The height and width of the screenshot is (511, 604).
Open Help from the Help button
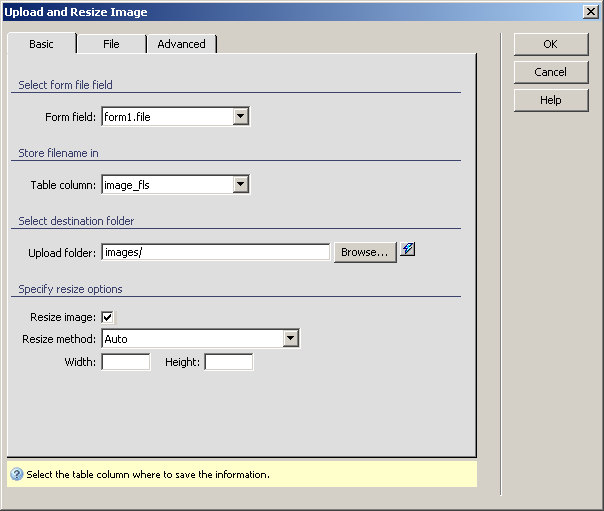[x=550, y=100]
